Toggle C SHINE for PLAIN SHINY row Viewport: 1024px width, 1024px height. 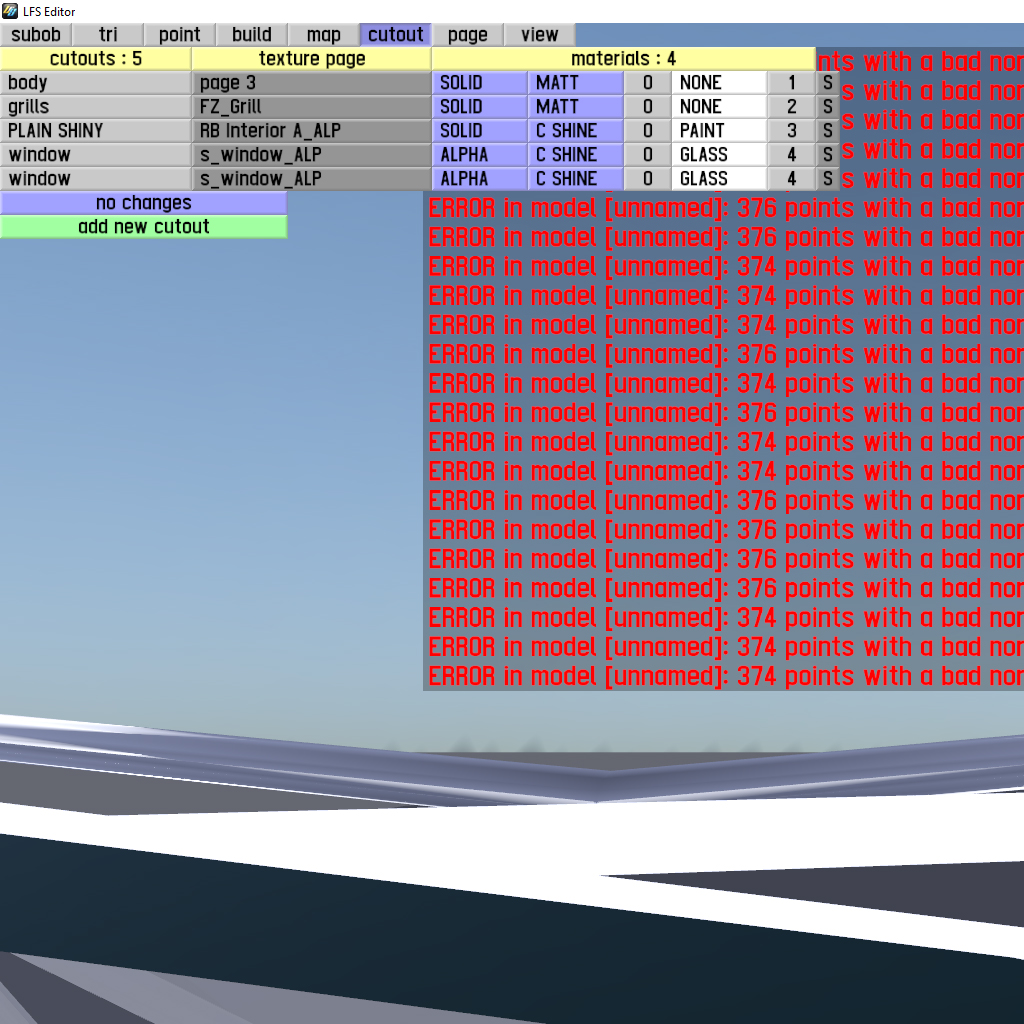point(575,131)
